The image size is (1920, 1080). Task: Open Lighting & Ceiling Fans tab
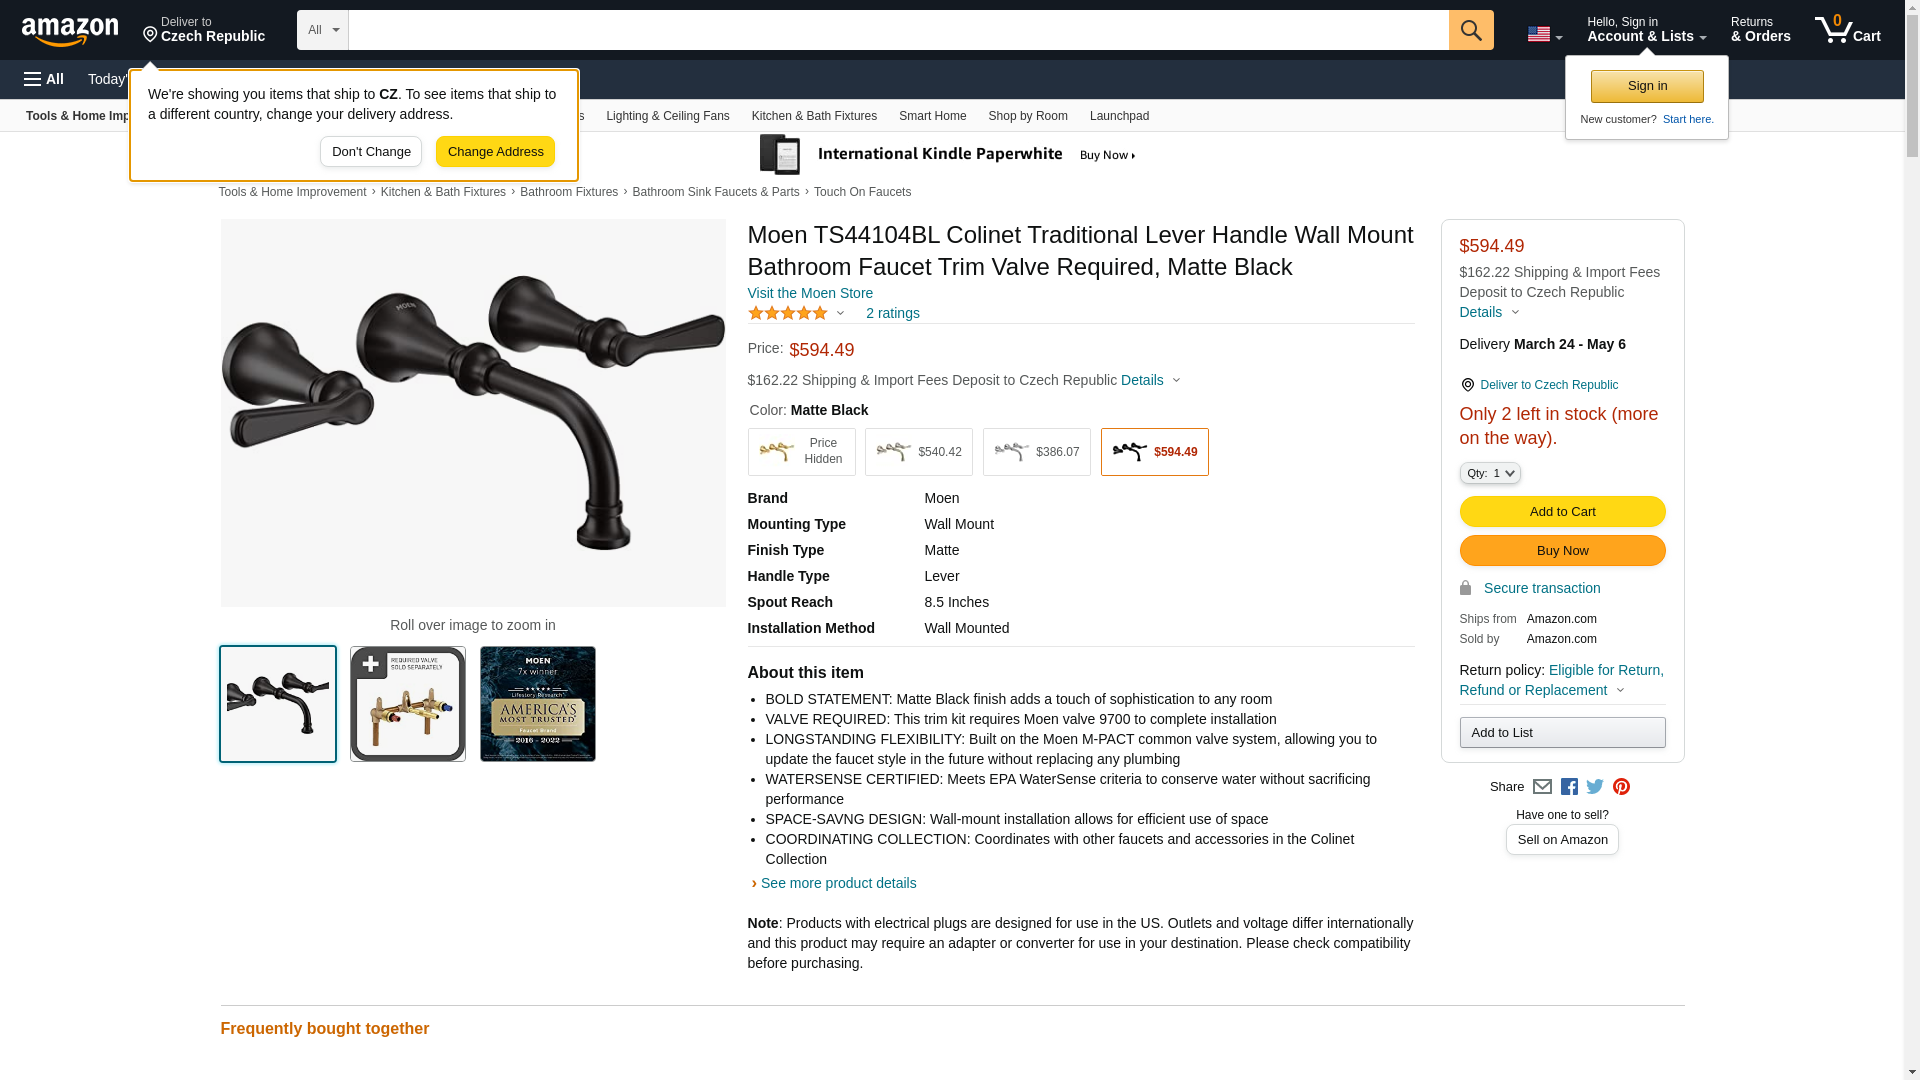pyautogui.click(x=667, y=116)
